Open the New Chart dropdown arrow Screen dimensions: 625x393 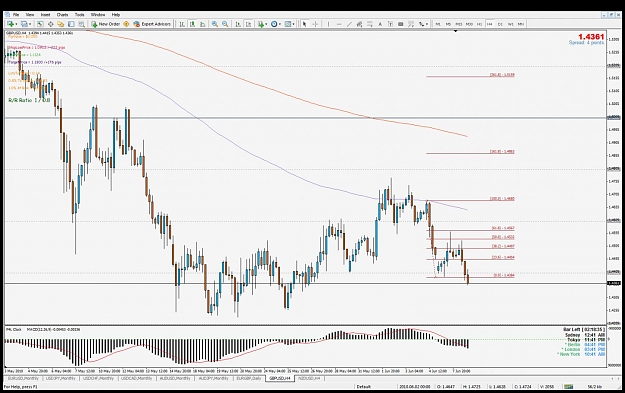tap(16, 24)
